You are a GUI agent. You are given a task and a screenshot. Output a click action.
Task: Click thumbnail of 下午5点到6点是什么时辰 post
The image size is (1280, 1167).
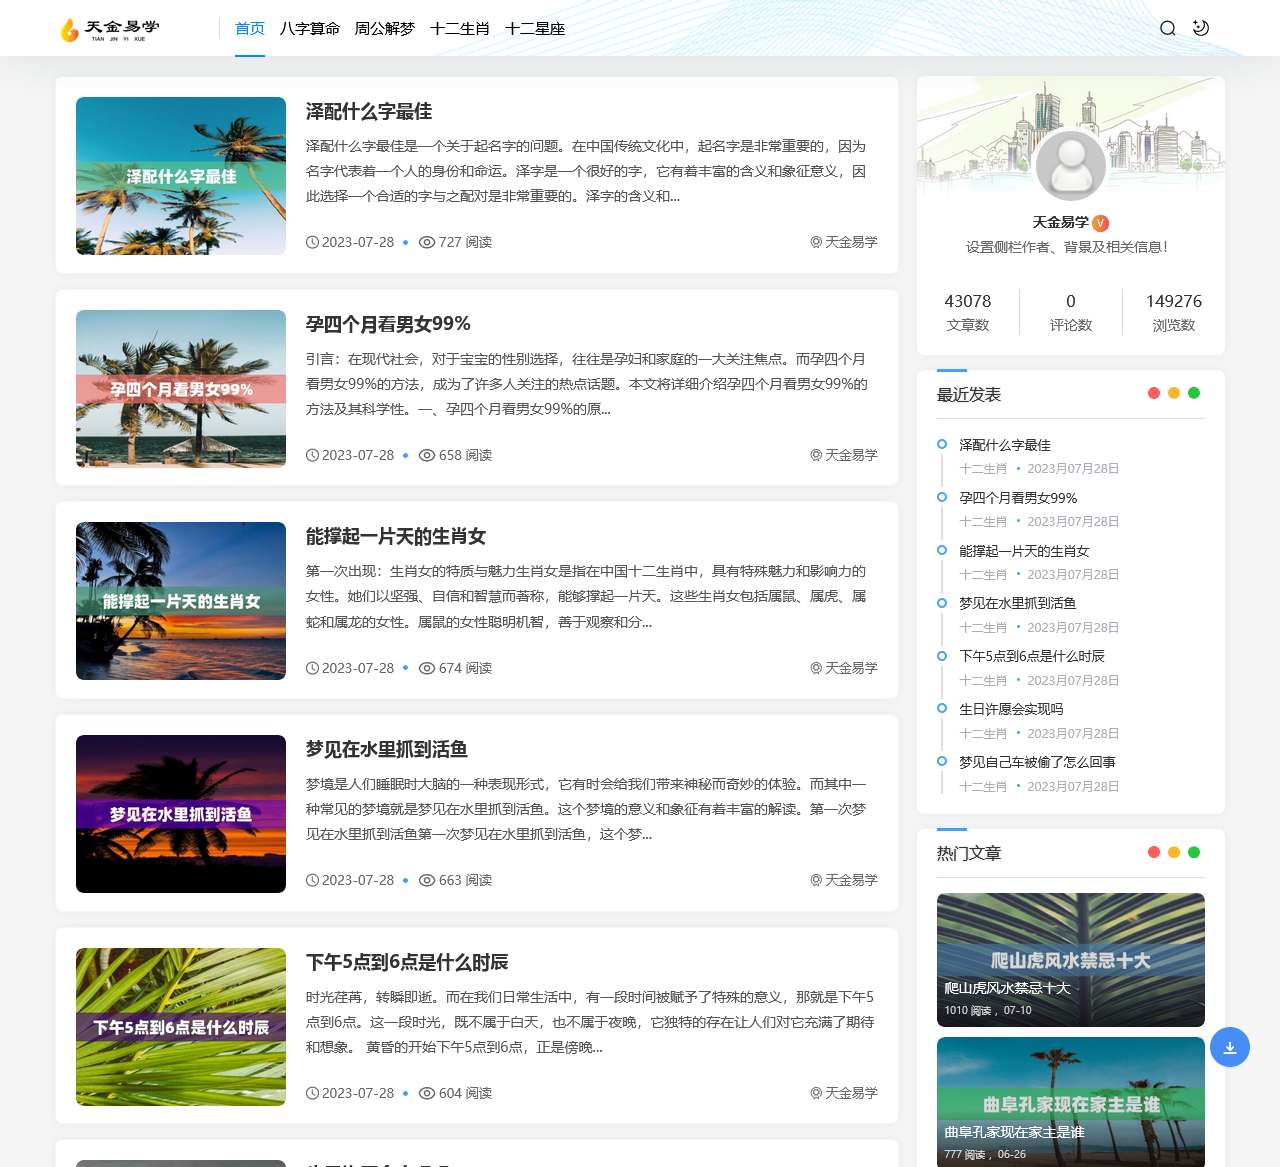tap(181, 1027)
